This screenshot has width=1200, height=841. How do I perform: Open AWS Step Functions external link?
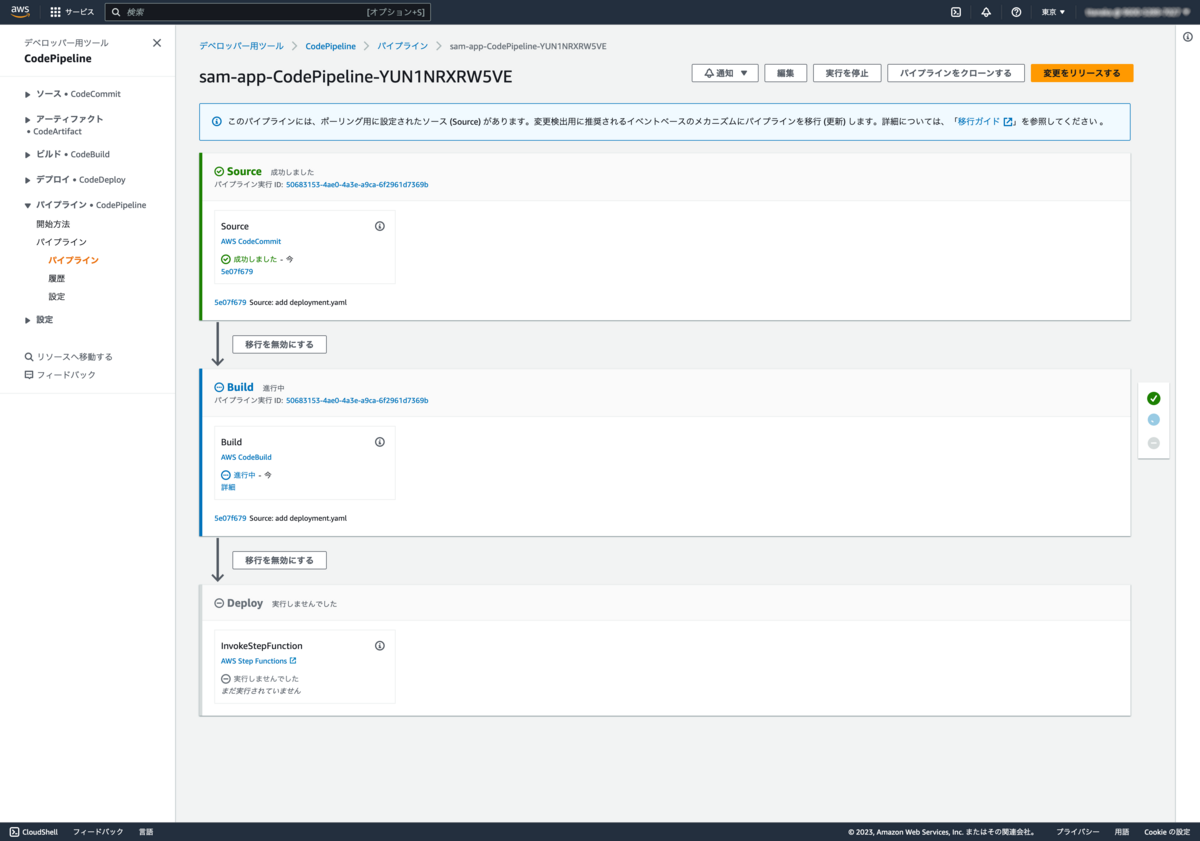click(258, 661)
